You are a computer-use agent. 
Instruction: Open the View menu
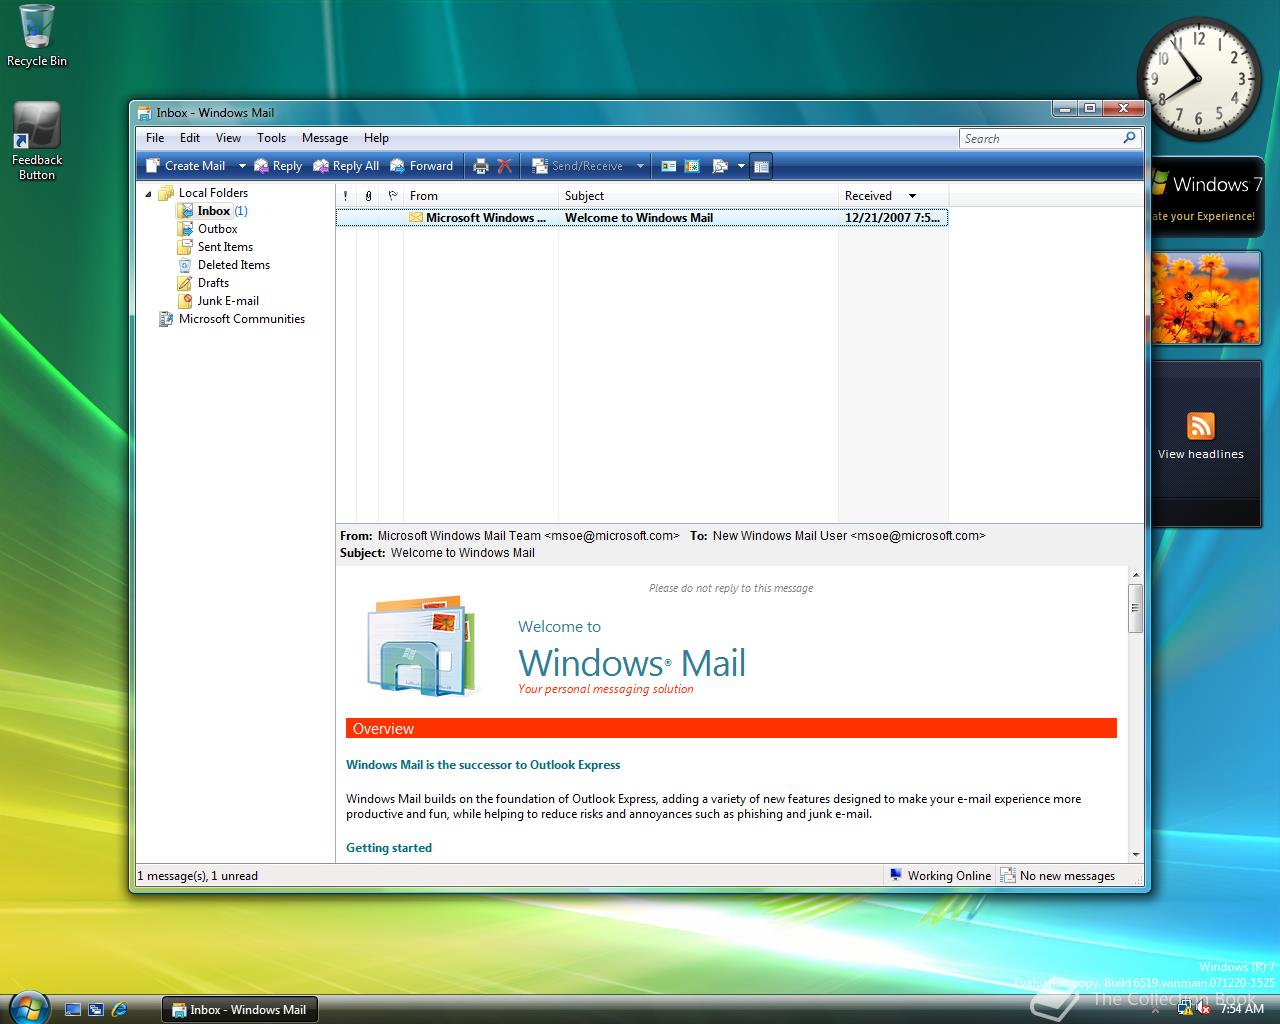coord(228,138)
